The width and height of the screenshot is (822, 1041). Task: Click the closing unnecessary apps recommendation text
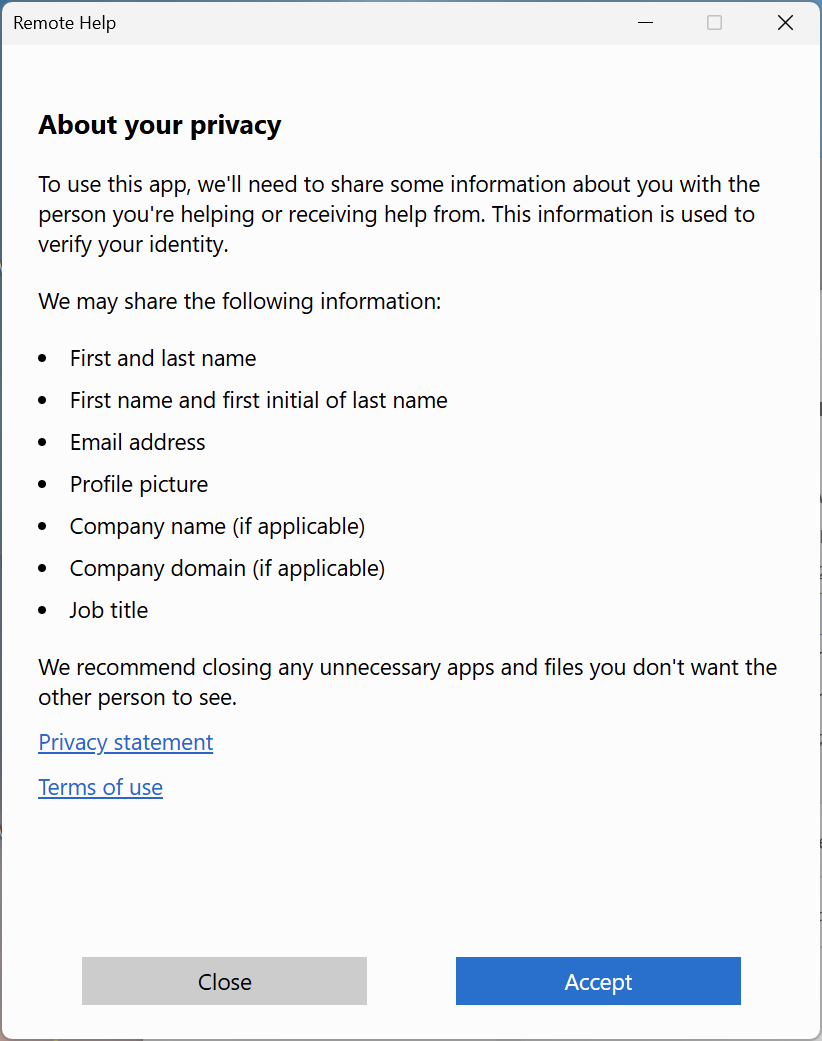tap(408, 682)
